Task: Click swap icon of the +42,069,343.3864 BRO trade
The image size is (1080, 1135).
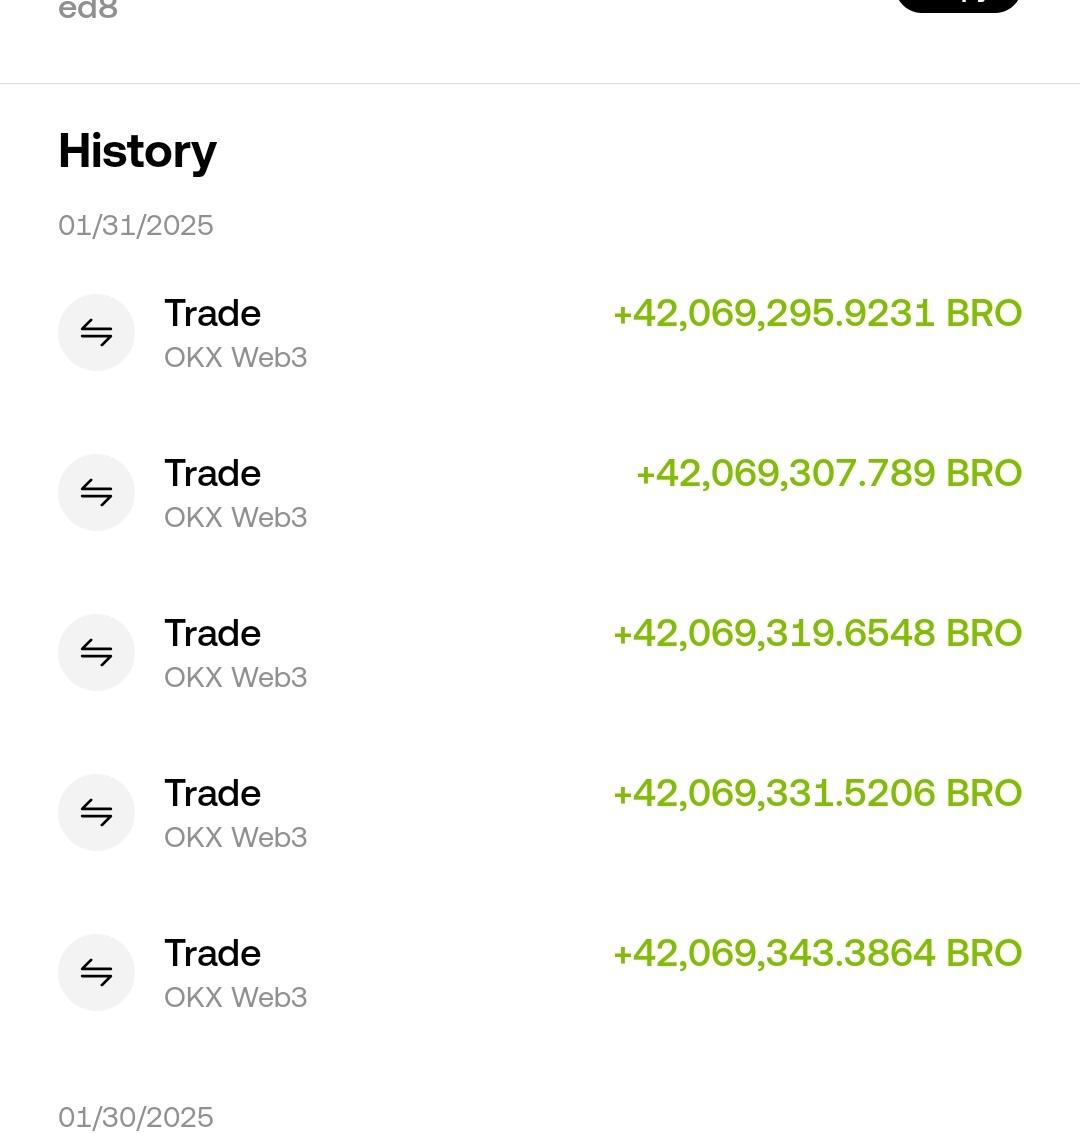Action: (96, 973)
